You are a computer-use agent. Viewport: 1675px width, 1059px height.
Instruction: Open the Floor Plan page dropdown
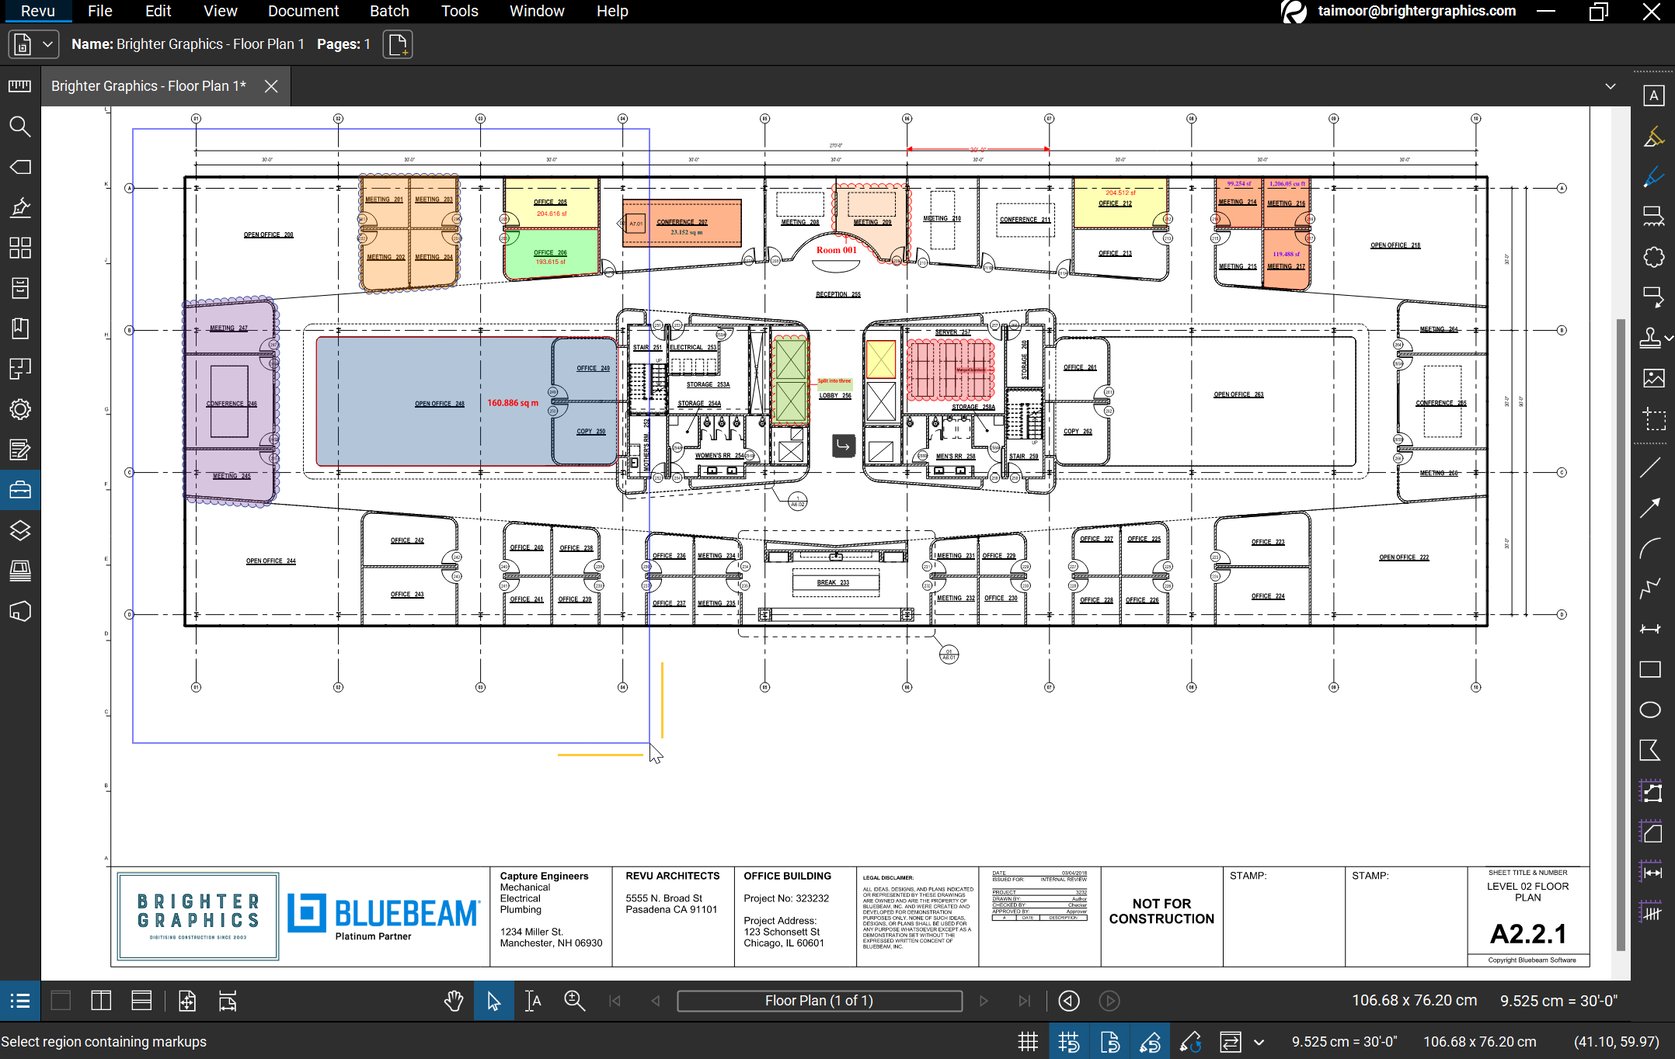[820, 1000]
